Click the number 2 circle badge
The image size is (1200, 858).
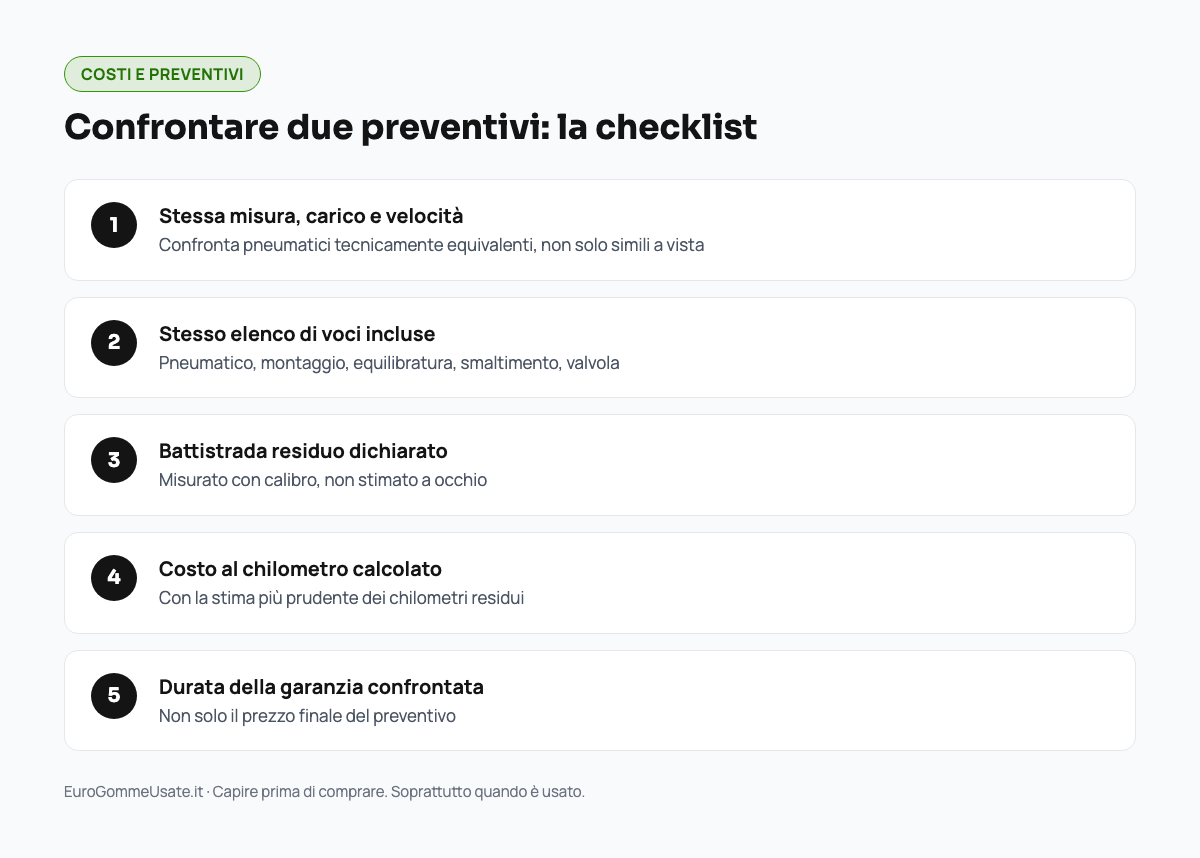pyautogui.click(x=114, y=342)
